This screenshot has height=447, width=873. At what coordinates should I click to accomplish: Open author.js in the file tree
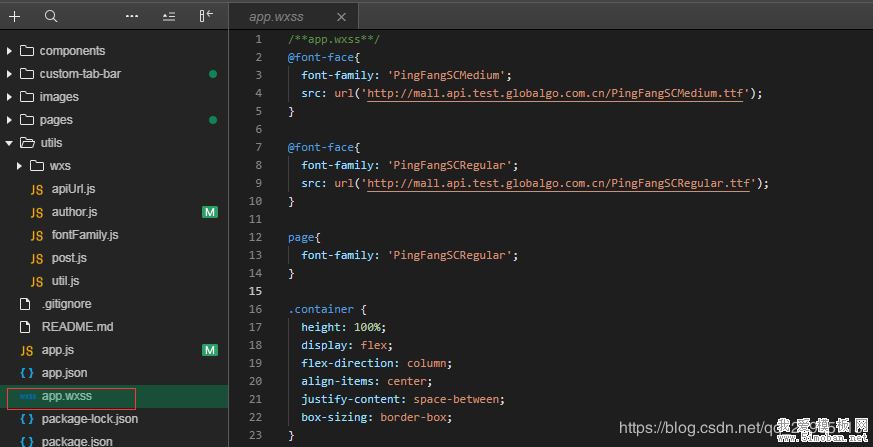74,212
